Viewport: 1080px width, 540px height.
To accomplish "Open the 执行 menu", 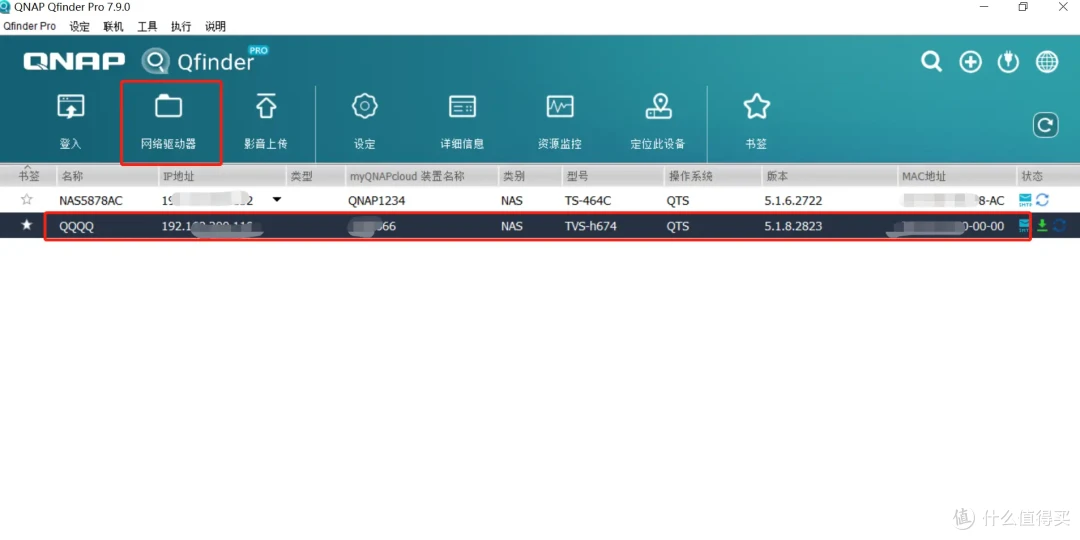I will point(181,26).
